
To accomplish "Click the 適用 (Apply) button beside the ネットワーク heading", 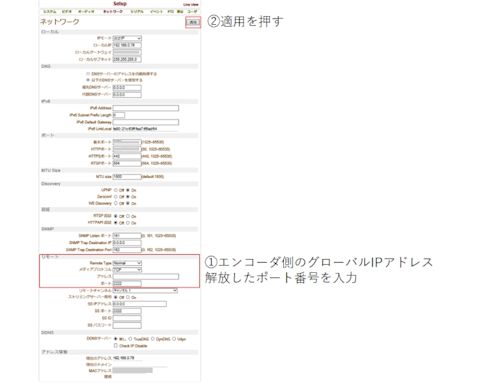I will click(x=193, y=22).
